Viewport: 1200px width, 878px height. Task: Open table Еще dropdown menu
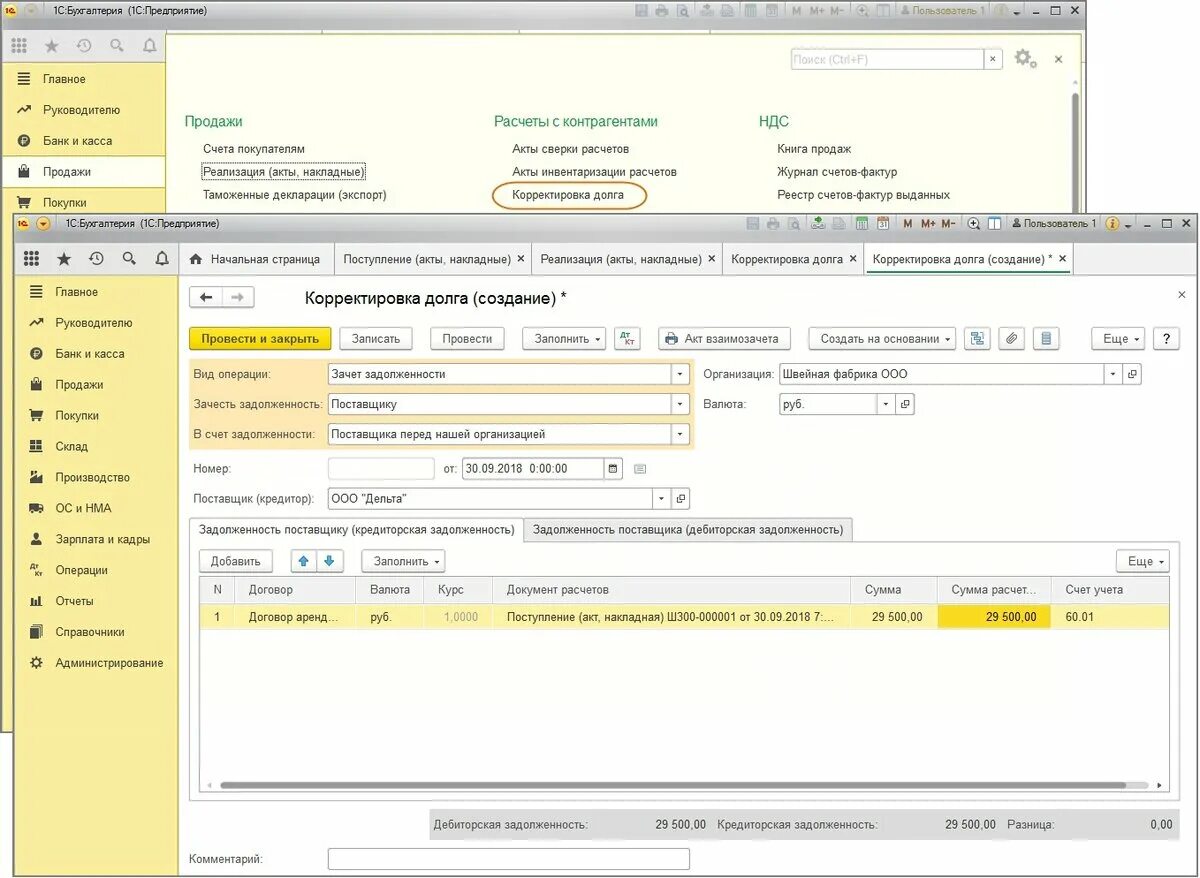[x=1143, y=561]
